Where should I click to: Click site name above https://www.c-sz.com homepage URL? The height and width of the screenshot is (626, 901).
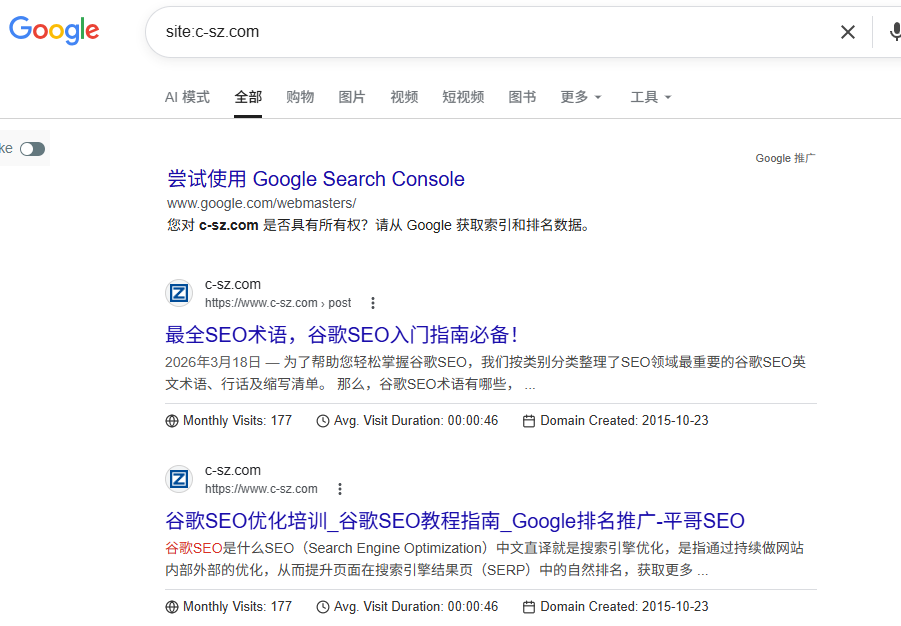coord(233,470)
